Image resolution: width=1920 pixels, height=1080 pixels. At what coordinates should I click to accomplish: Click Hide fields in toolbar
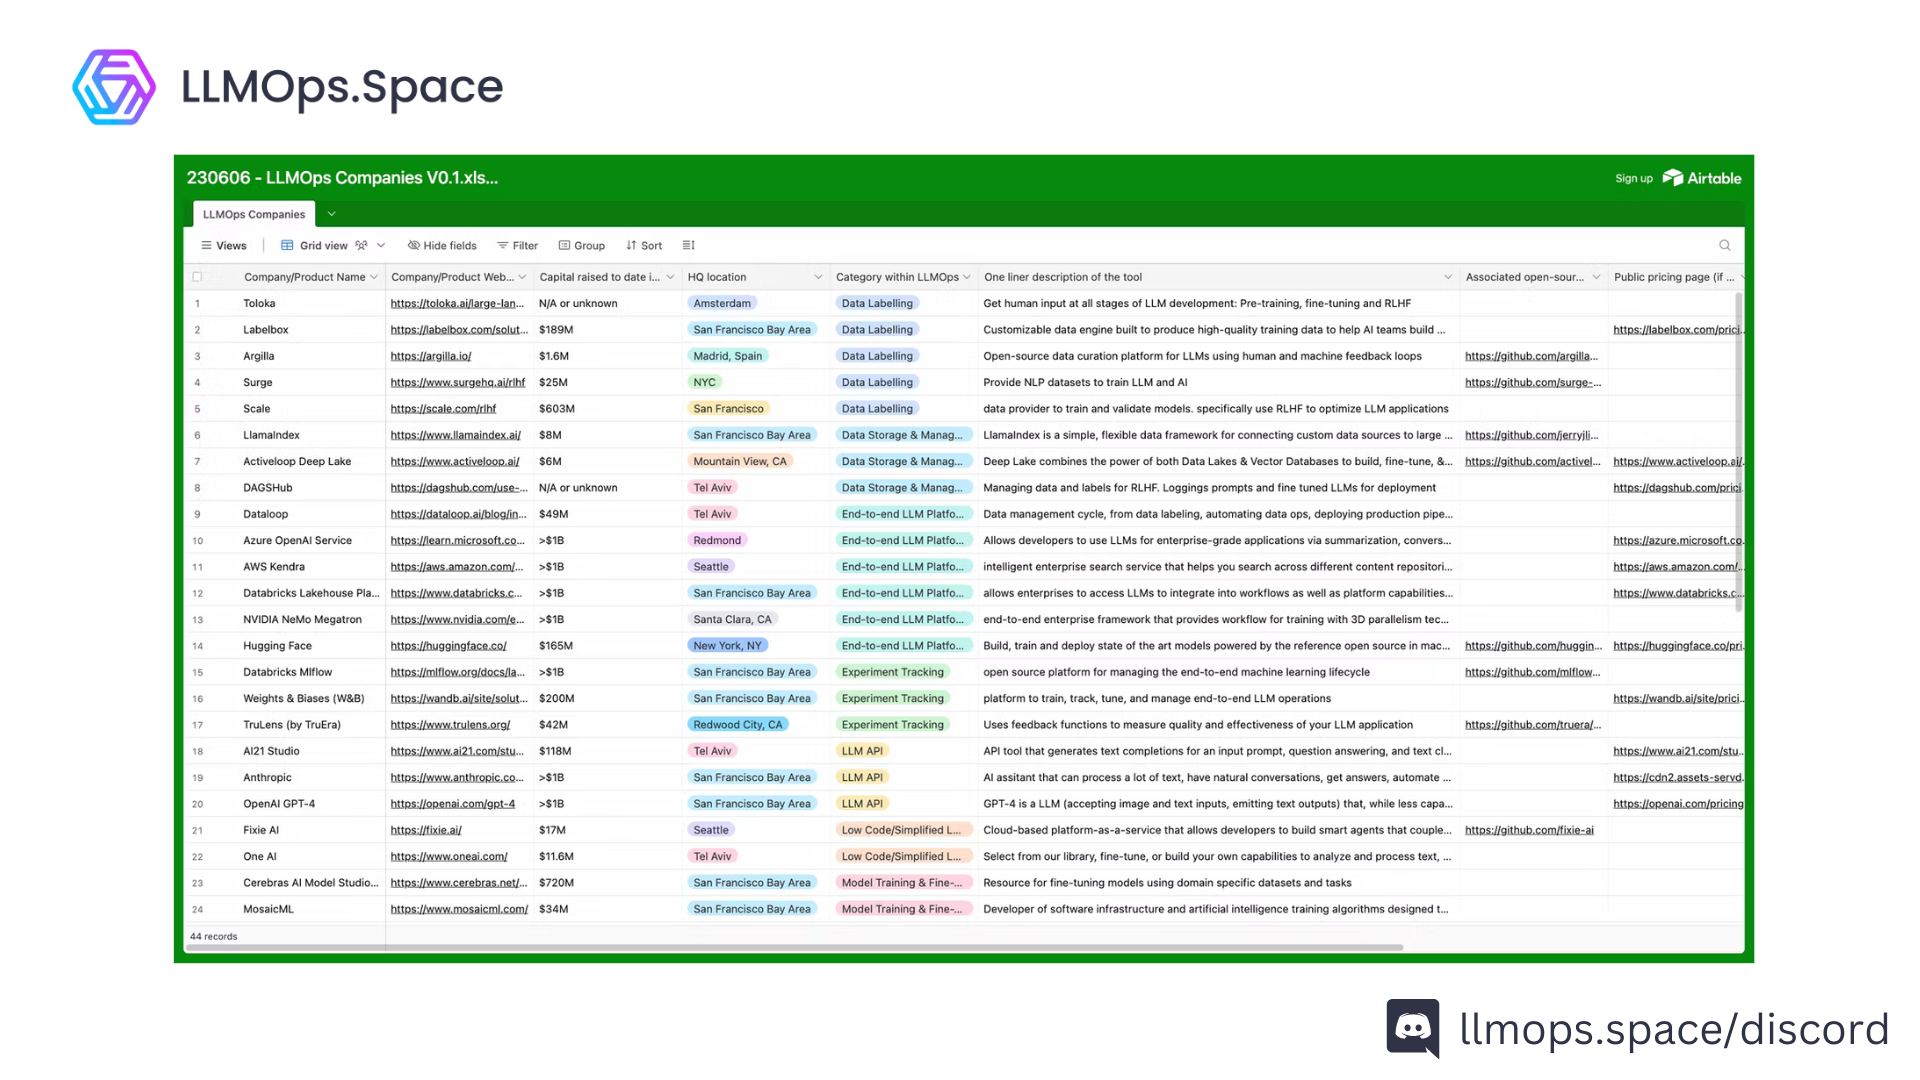point(442,246)
